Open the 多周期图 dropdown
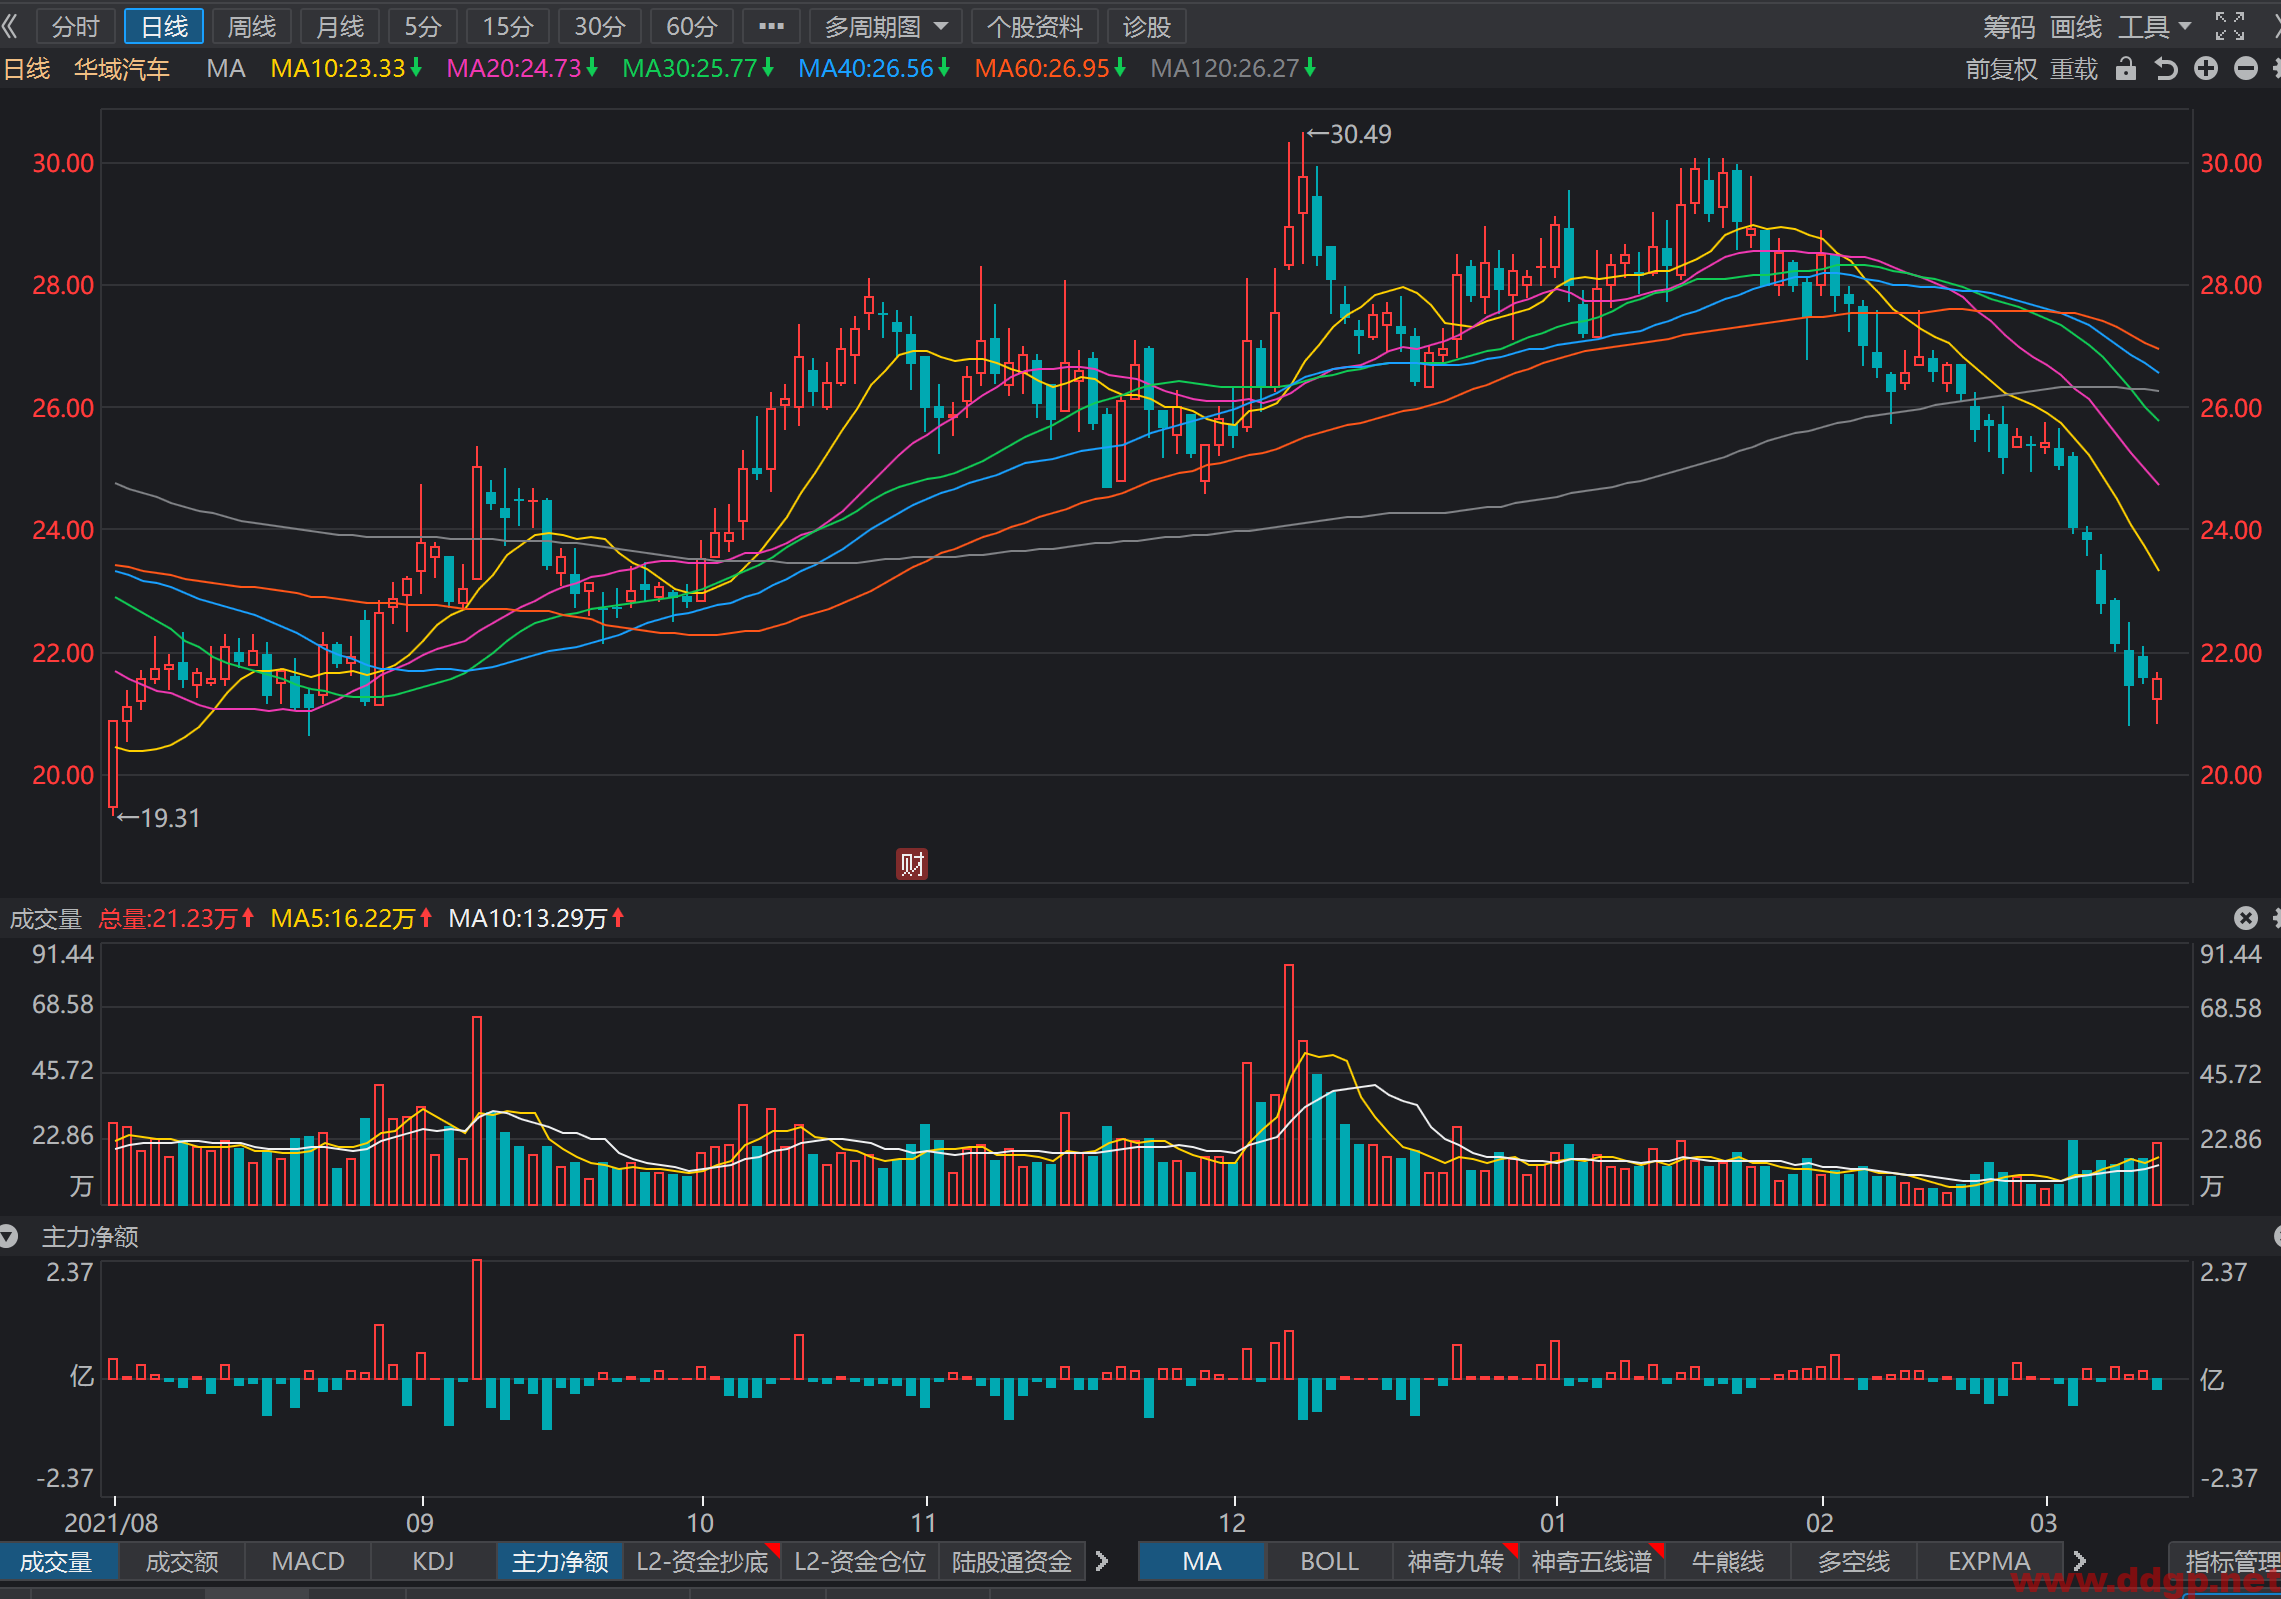 pos(886,27)
